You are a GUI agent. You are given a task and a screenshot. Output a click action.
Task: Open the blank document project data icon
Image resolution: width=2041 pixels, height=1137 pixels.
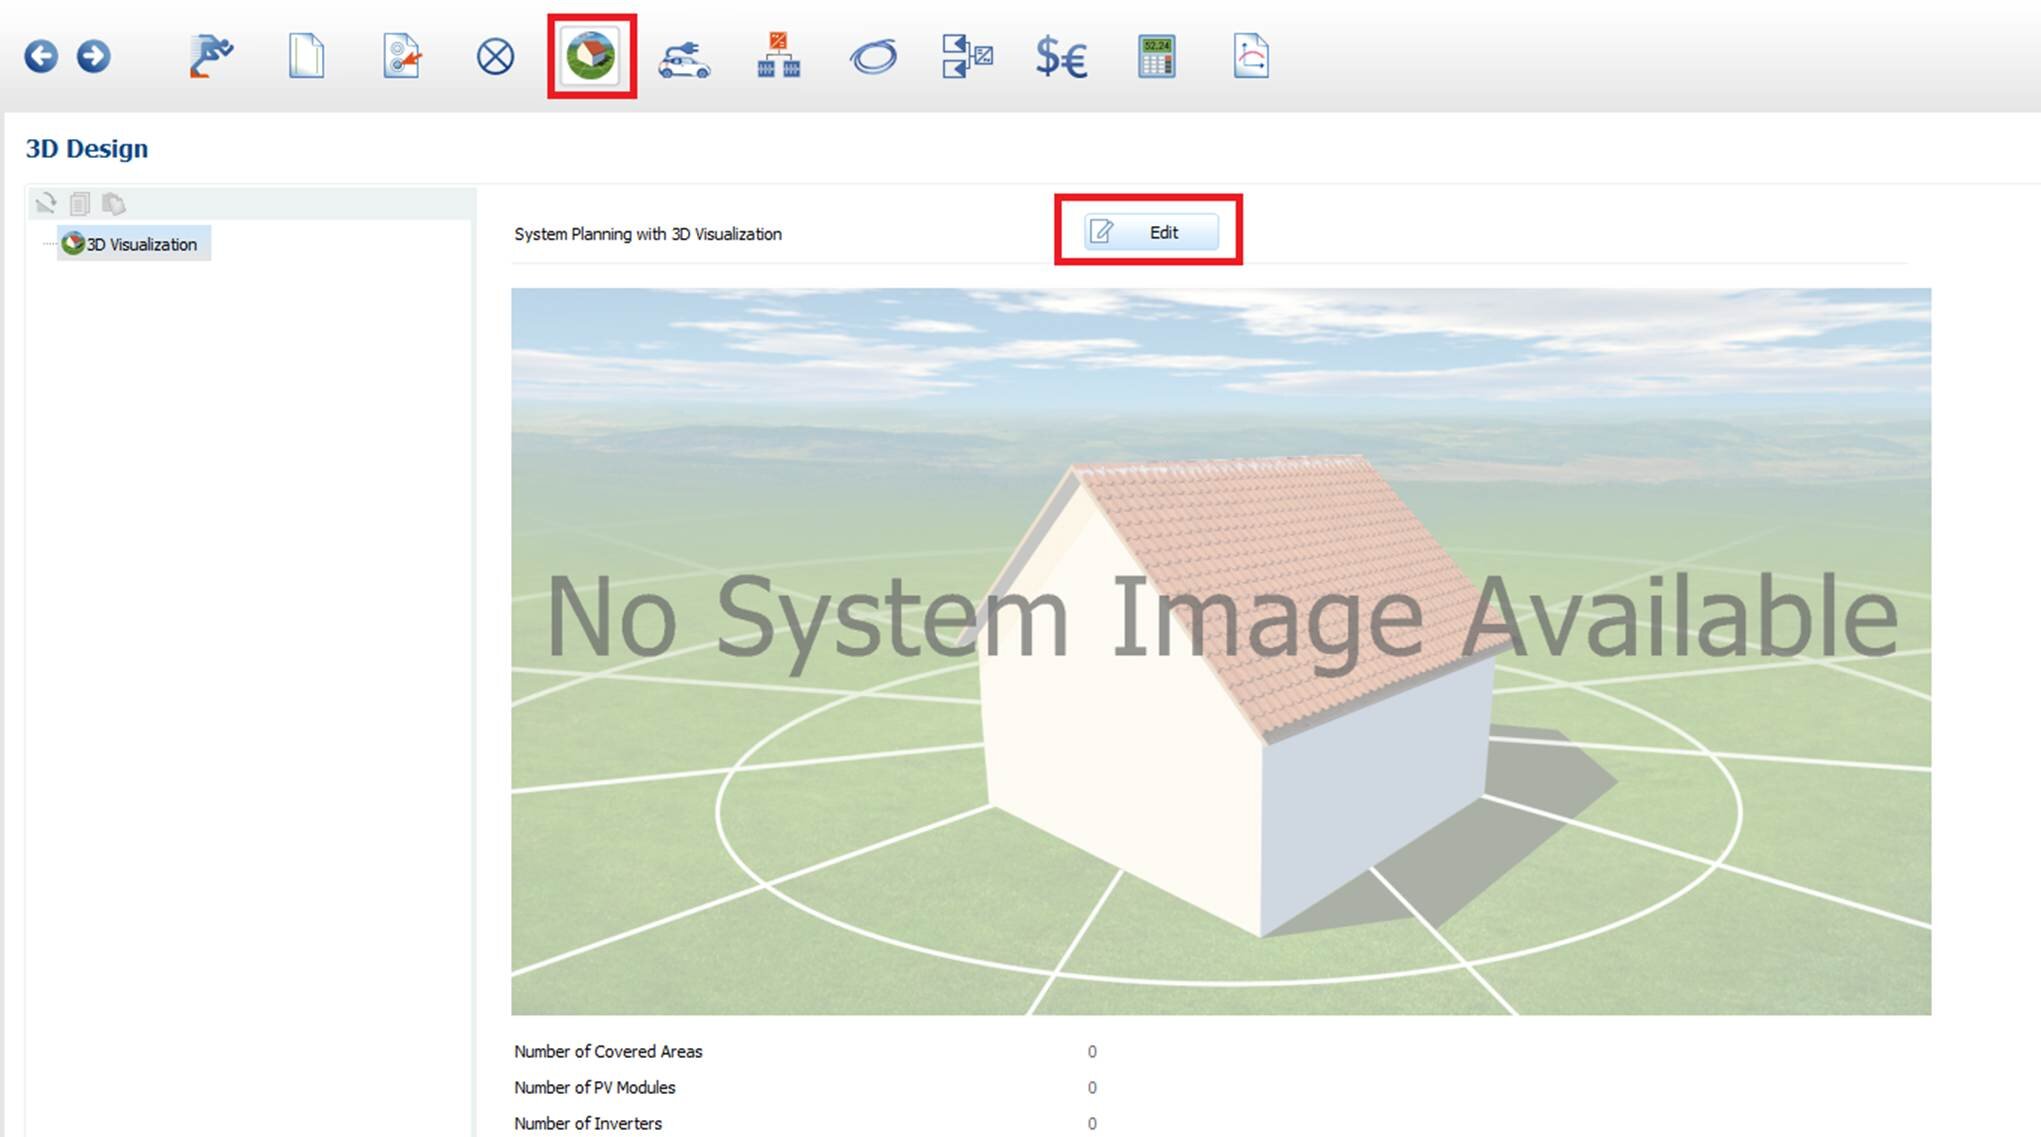306,56
